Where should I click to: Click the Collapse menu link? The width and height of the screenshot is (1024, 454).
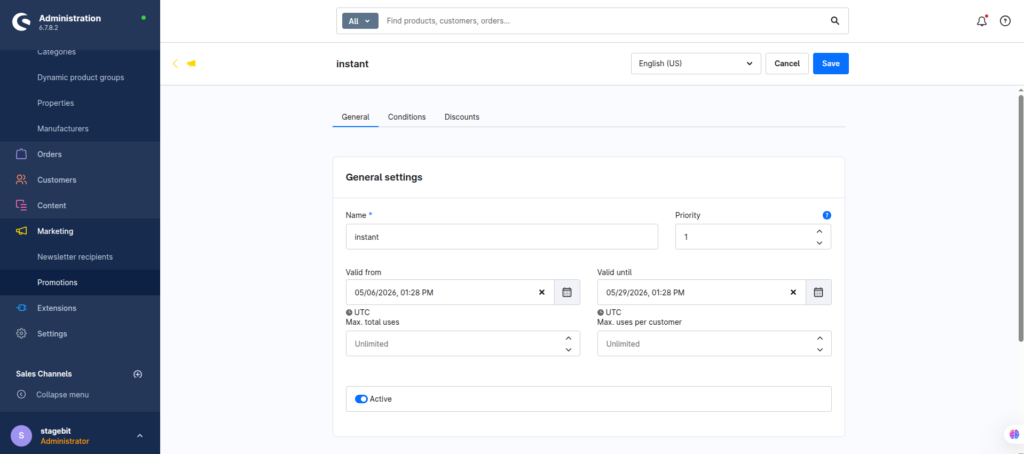point(62,395)
